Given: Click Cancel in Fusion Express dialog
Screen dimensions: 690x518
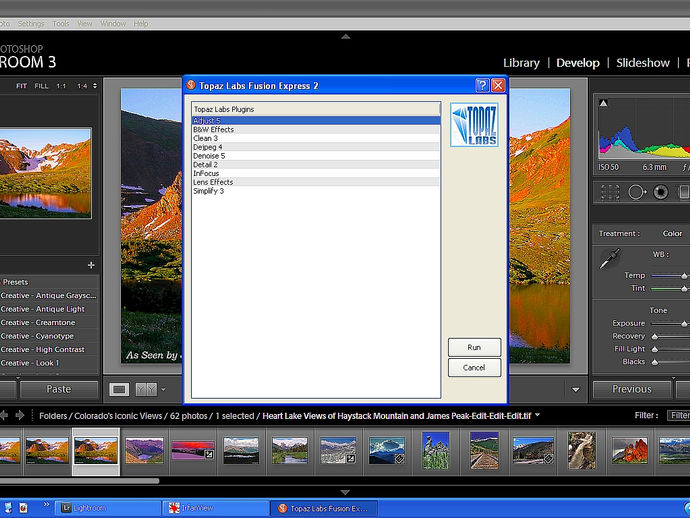Looking at the screenshot, I should click(474, 367).
